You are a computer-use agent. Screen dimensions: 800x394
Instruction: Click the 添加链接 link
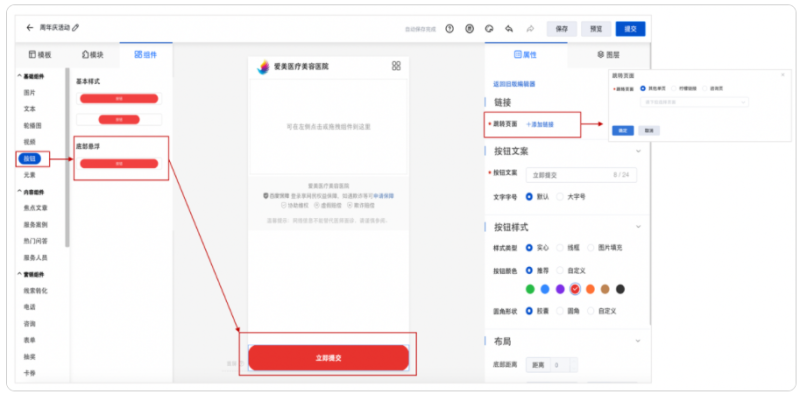pos(540,124)
